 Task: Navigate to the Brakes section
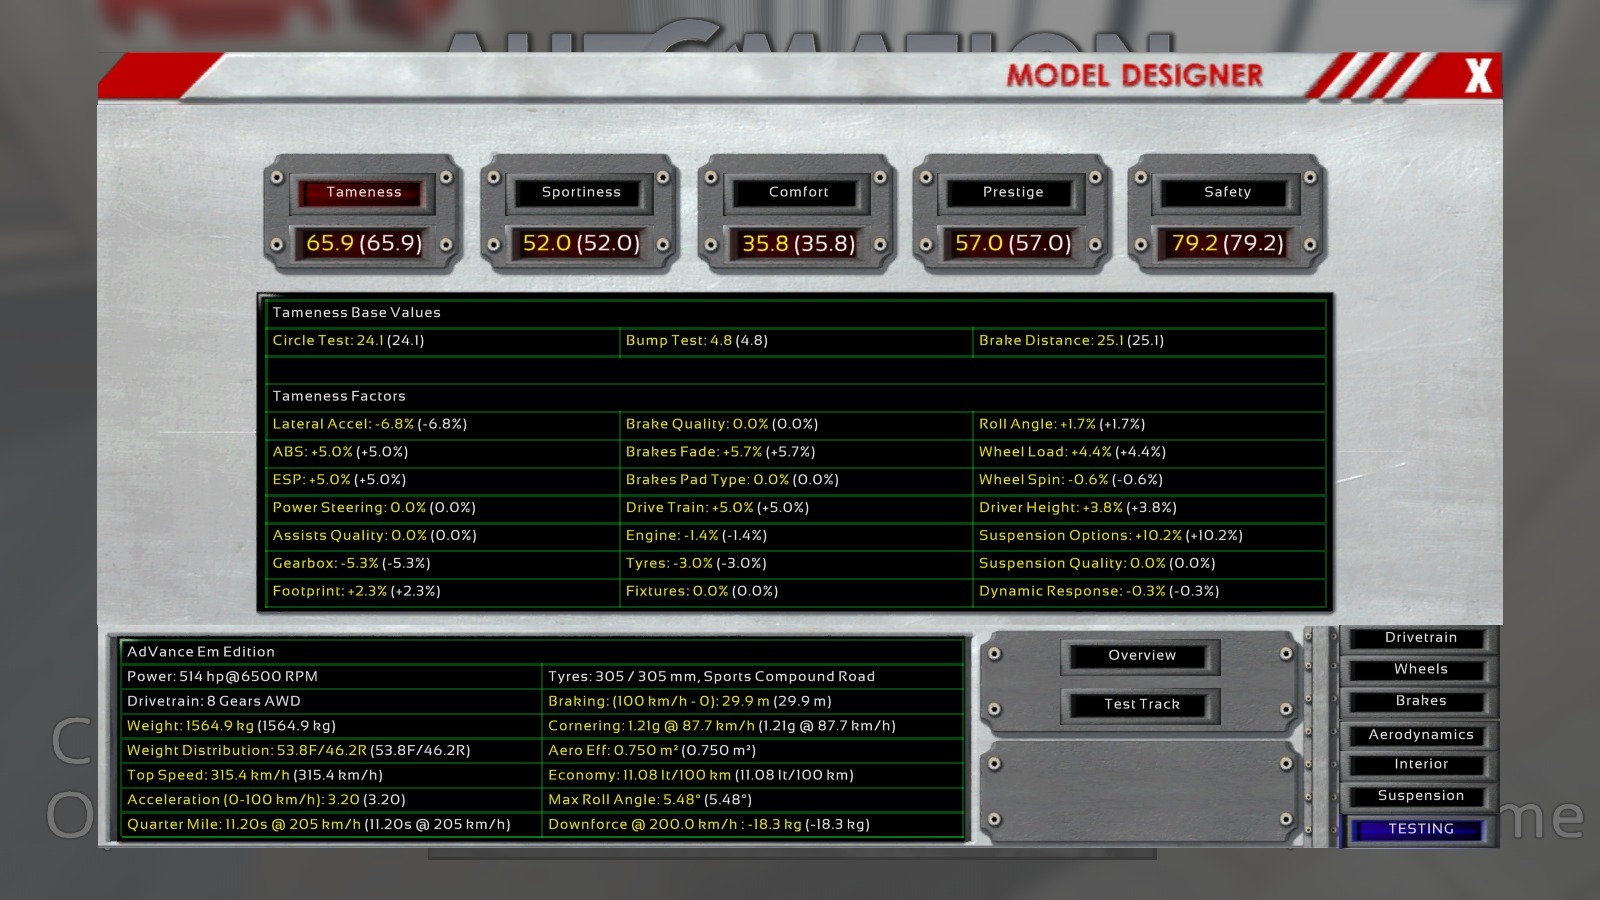(x=1420, y=701)
